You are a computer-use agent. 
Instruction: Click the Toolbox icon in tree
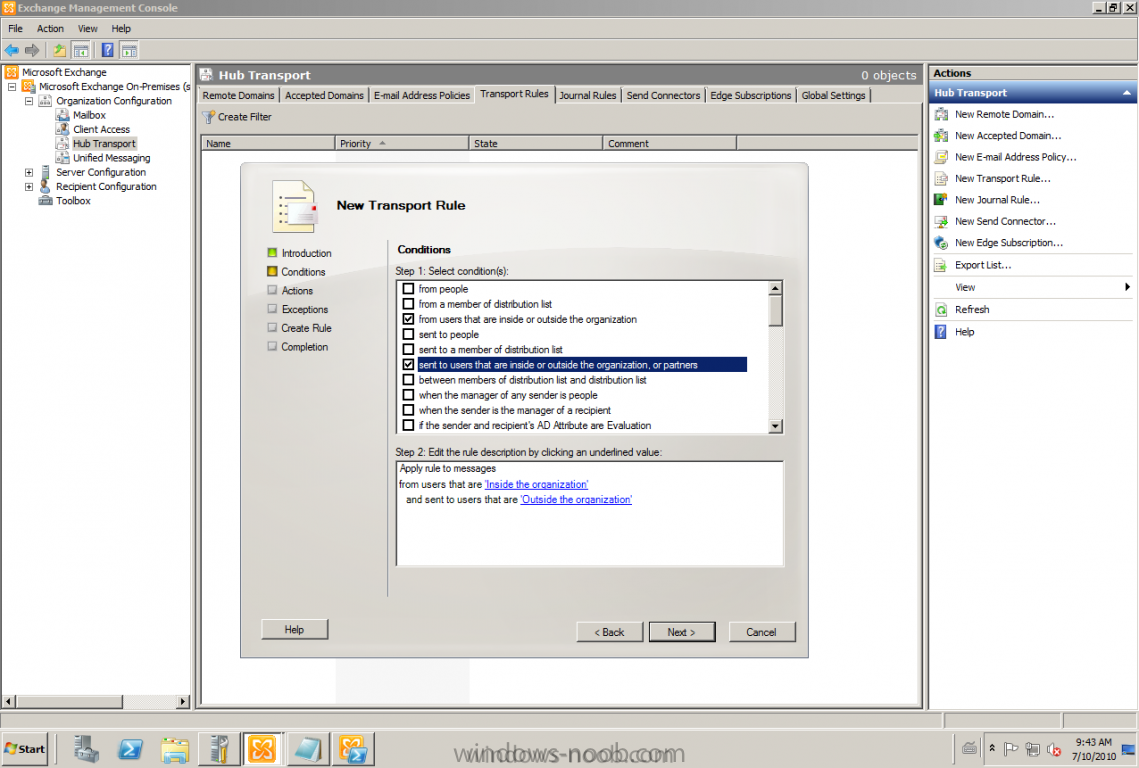46,201
